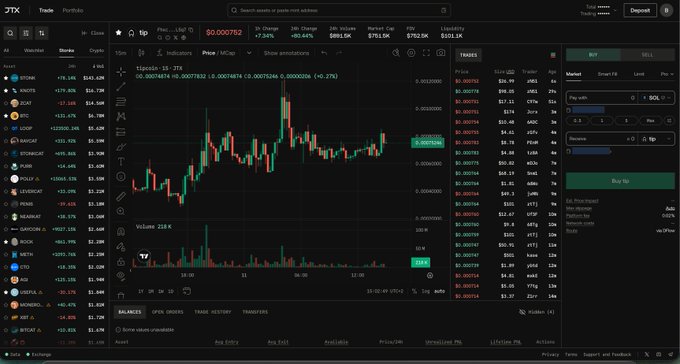Viewport: 680px width, 364px height.
Task: Toggle the magnet snap mode
Action: pyautogui.click(x=121, y=232)
